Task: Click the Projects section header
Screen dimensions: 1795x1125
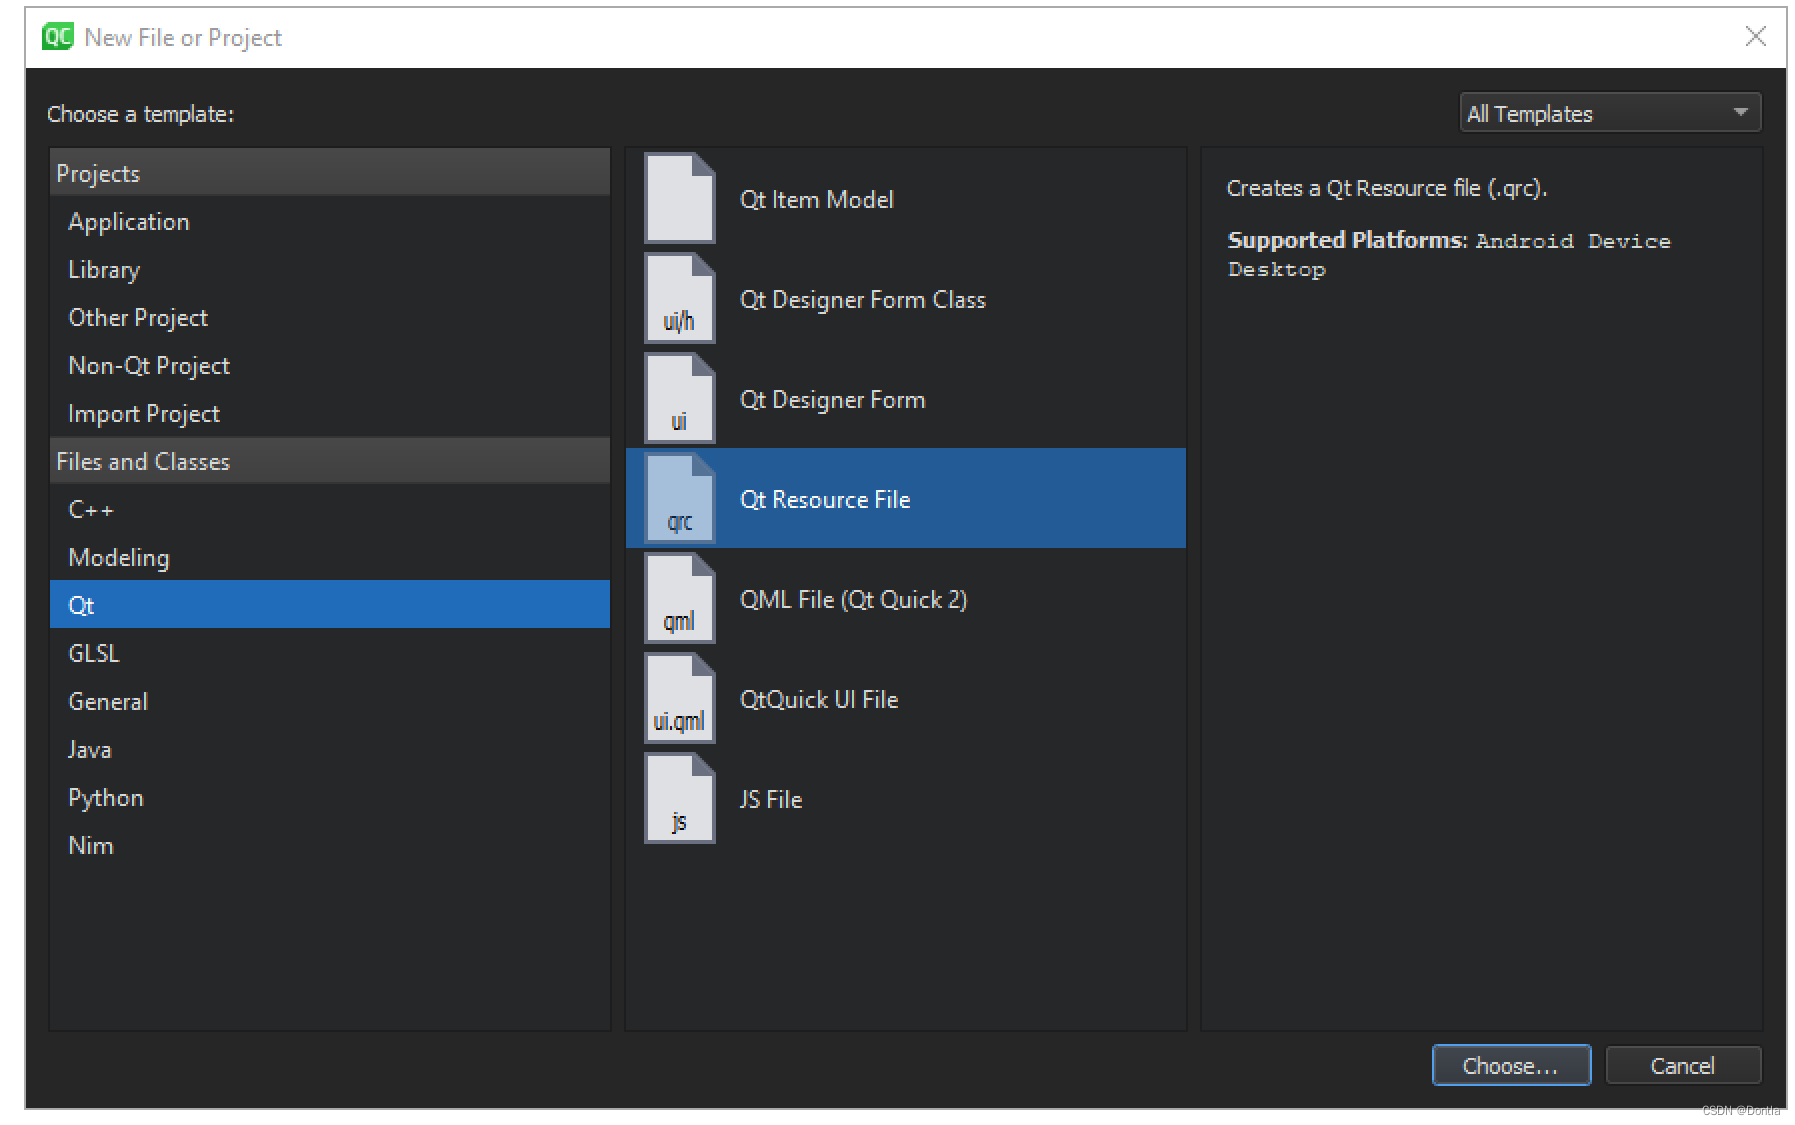Action: point(329,173)
